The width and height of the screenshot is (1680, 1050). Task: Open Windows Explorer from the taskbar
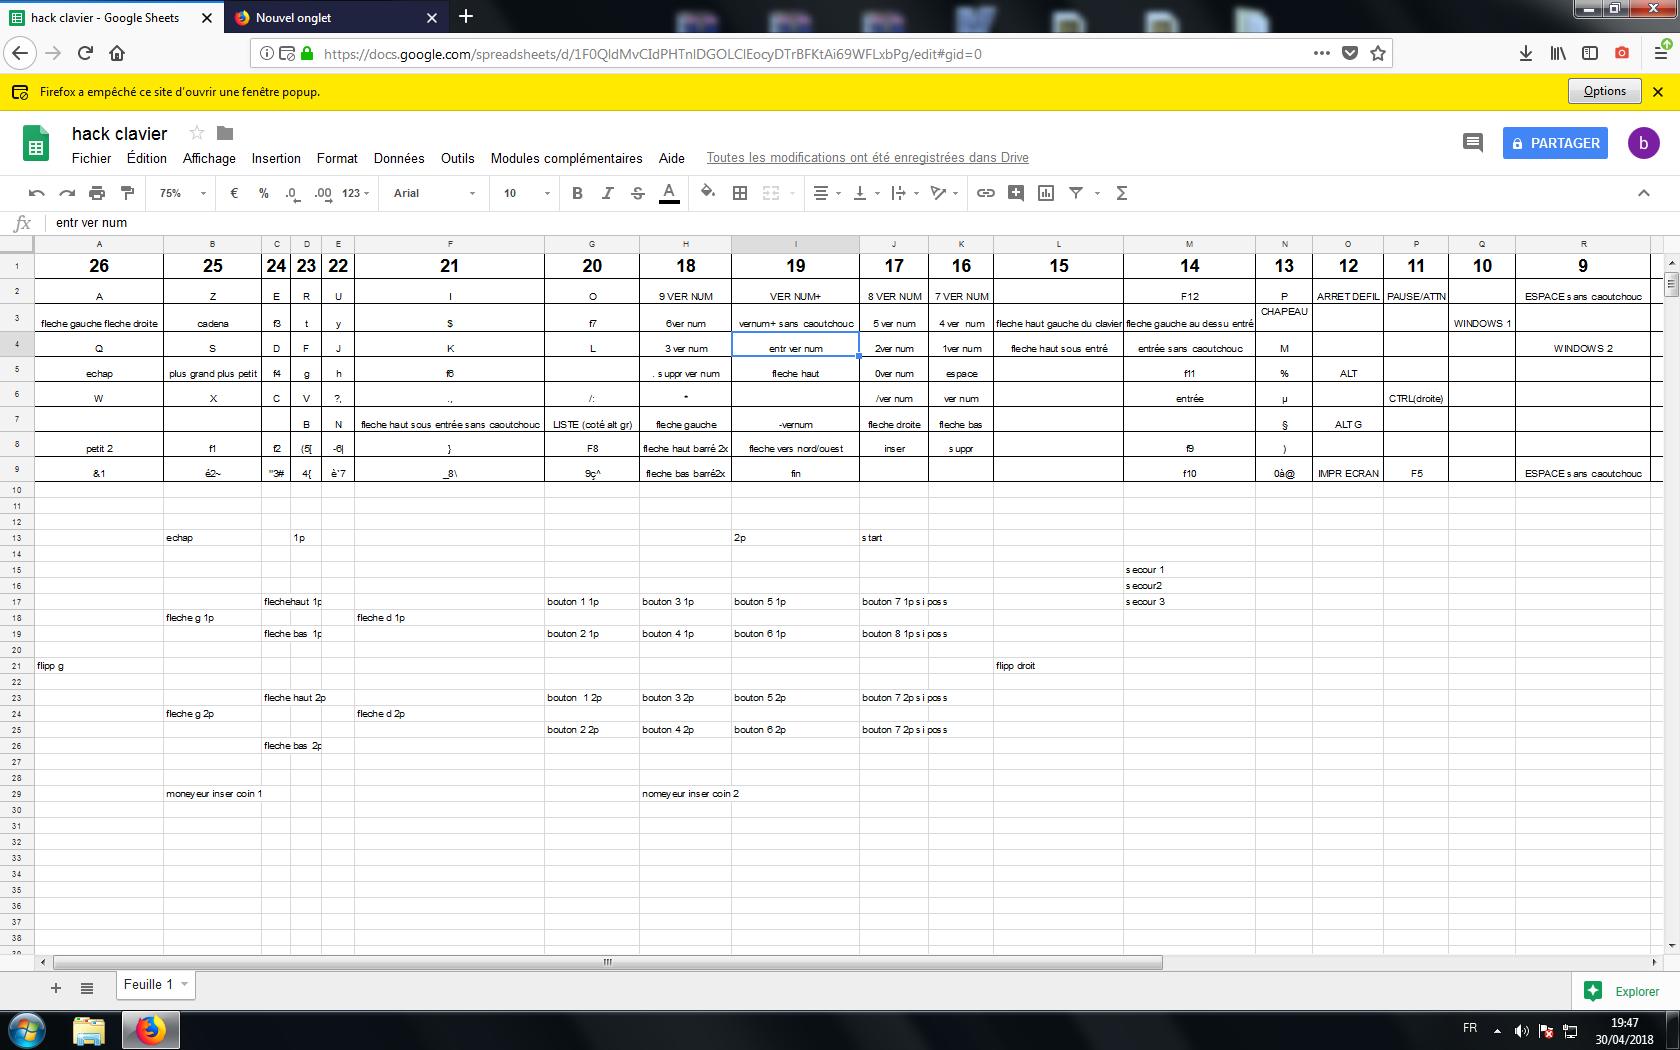click(x=89, y=1030)
